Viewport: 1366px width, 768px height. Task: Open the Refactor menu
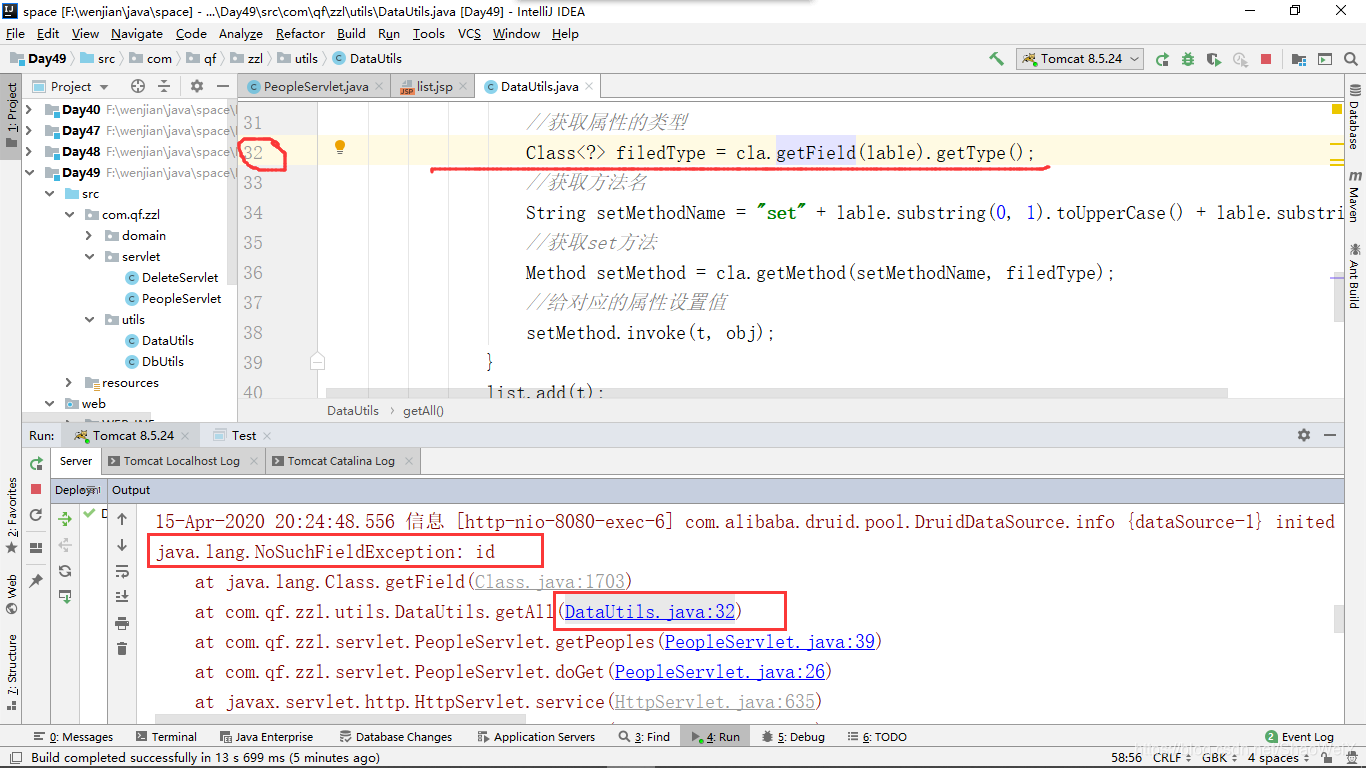point(300,34)
